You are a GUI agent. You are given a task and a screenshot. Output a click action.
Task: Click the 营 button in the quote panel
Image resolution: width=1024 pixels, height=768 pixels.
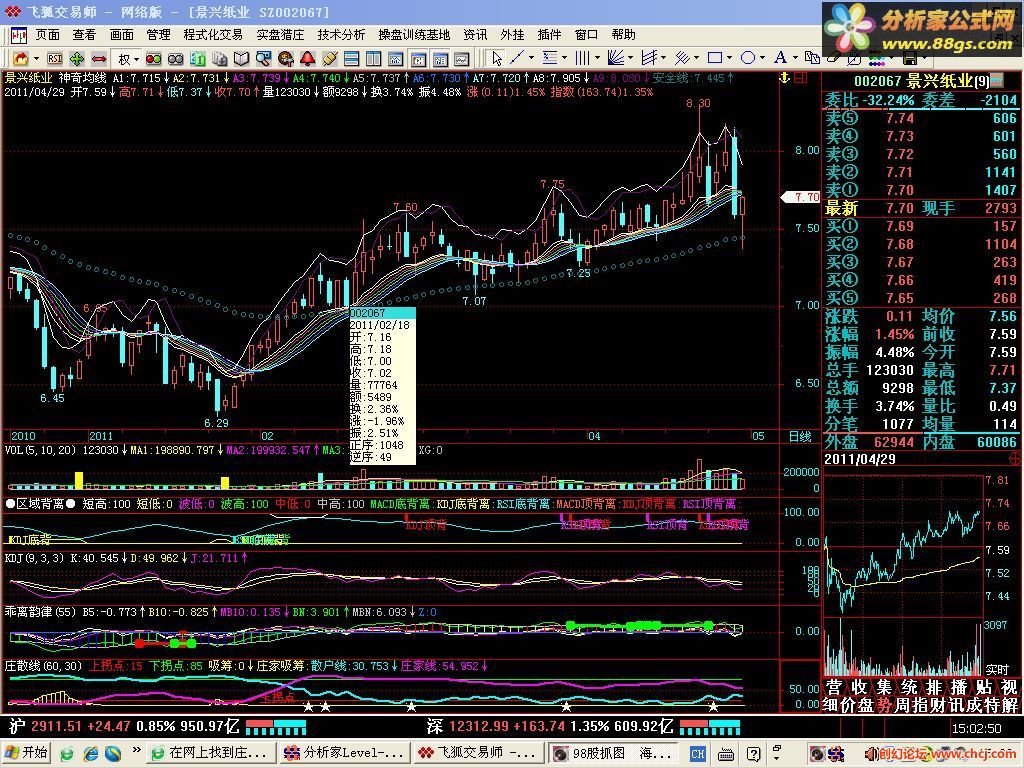pyautogui.click(x=834, y=687)
